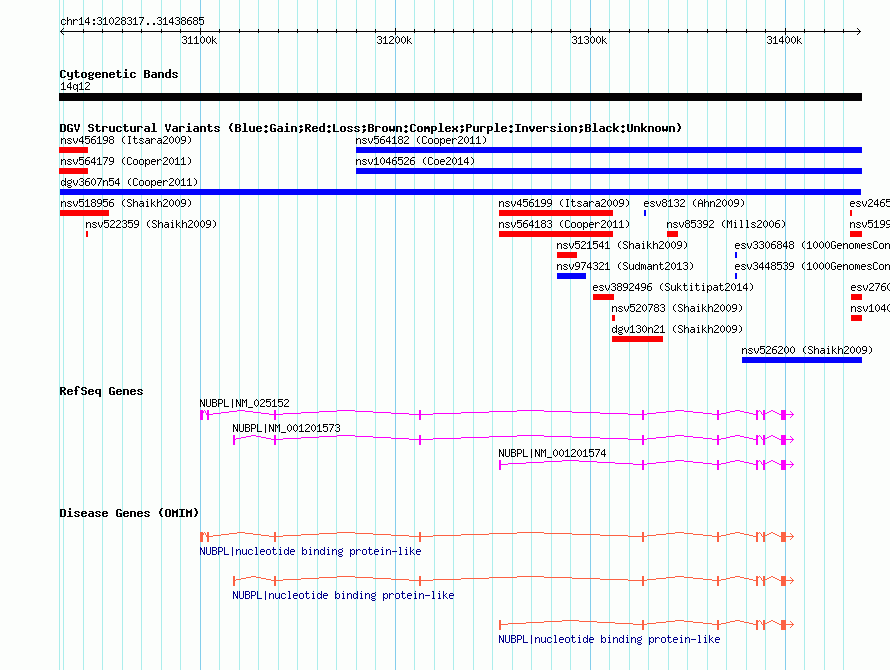Select the 31200k ruler tick label
Image resolution: width=890 pixels, height=670 pixels.
(394, 40)
